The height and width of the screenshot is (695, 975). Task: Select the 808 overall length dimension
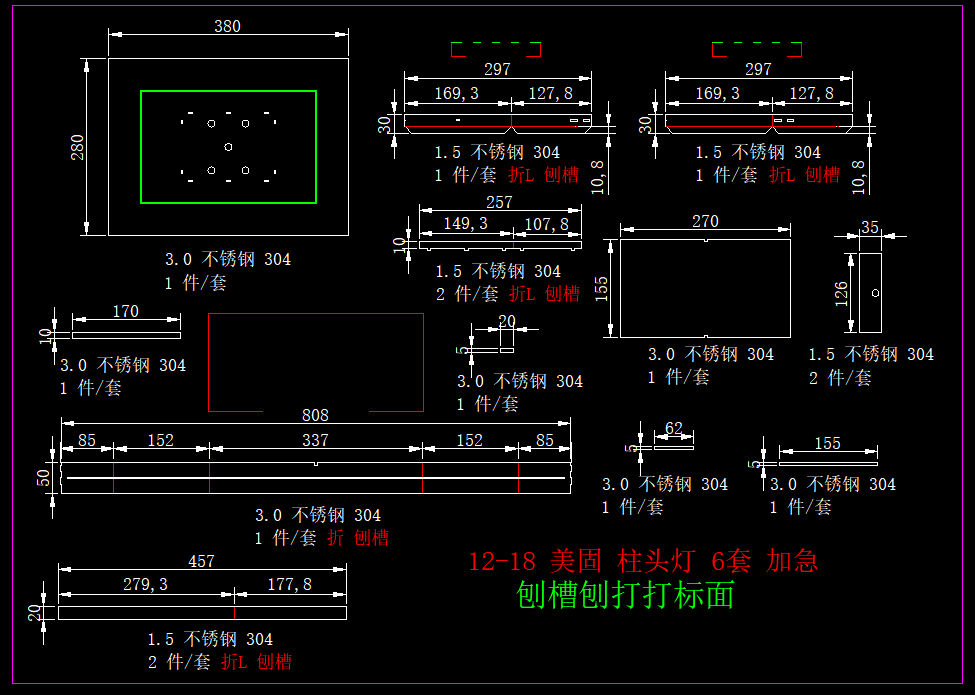point(315,415)
